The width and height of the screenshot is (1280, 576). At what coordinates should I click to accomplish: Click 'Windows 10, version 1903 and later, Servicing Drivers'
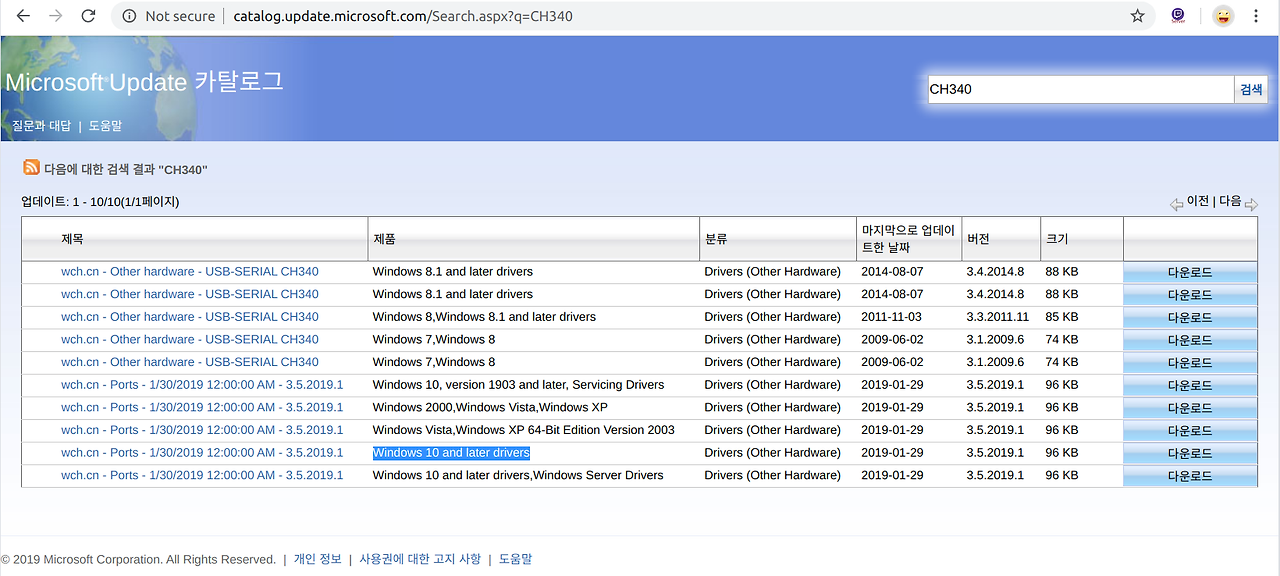[518, 384]
